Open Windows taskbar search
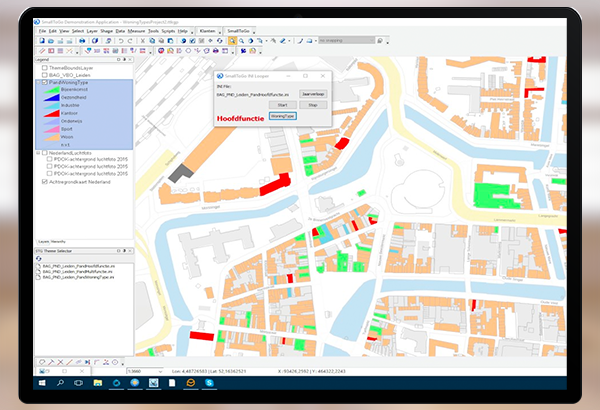This screenshot has width=600, height=410. click(x=60, y=383)
